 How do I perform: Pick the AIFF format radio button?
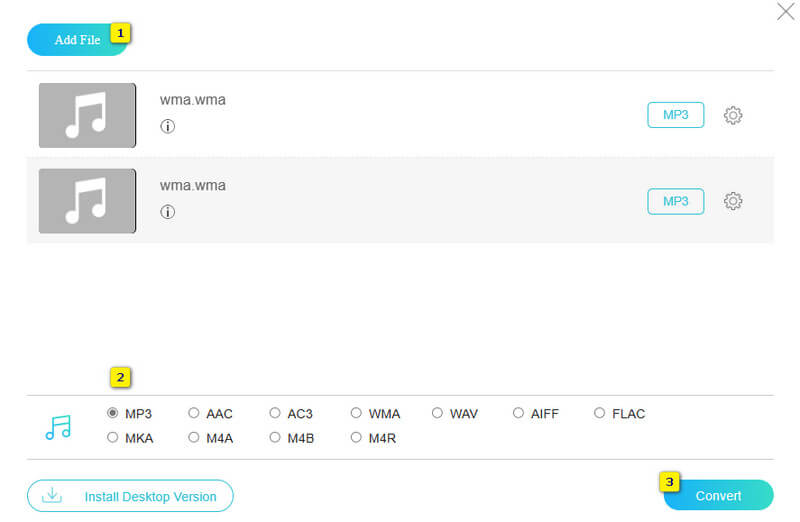[519, 413]
